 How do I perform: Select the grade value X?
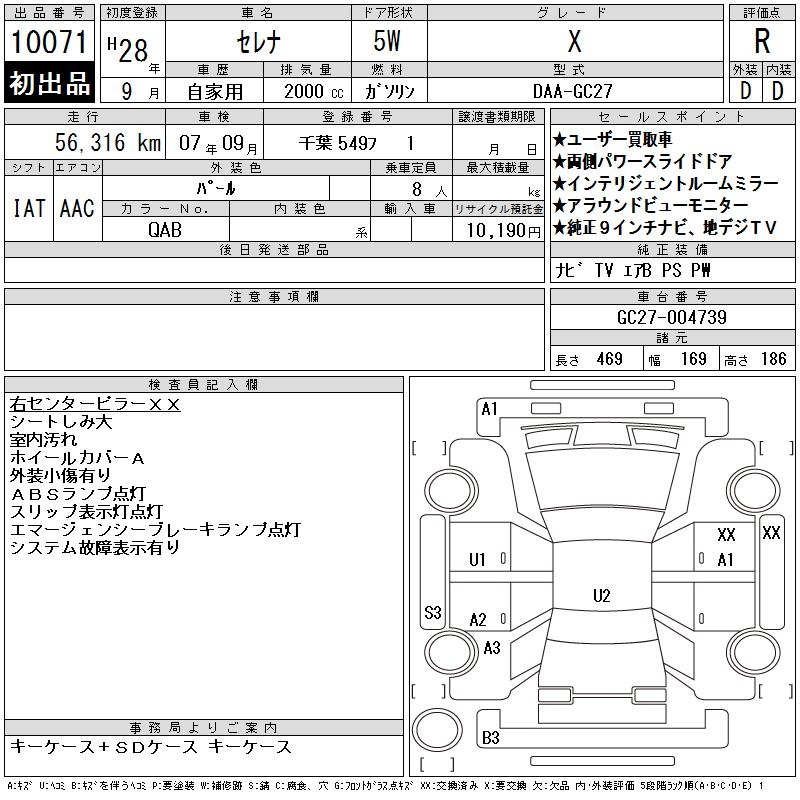pos(574,41)
